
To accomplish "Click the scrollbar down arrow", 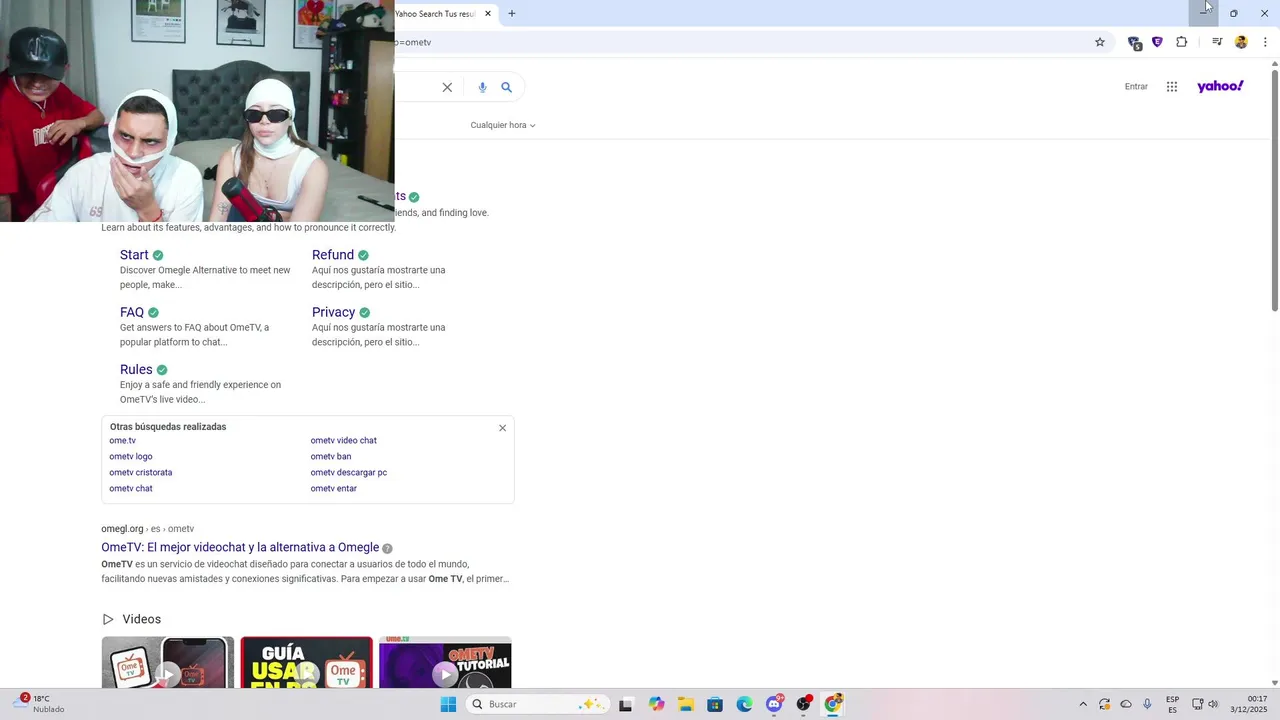I will (1275, 683).
